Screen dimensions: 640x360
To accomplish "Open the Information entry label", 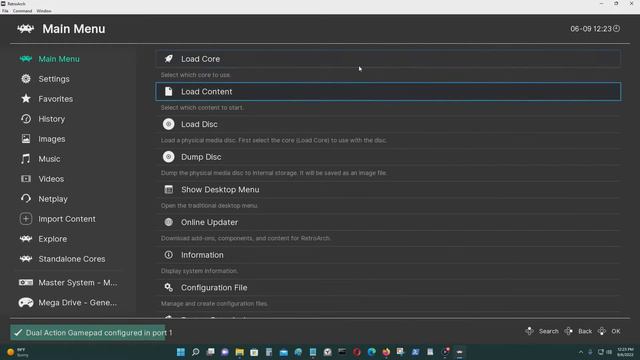I will pyautogui.click(x=202, y=255).
